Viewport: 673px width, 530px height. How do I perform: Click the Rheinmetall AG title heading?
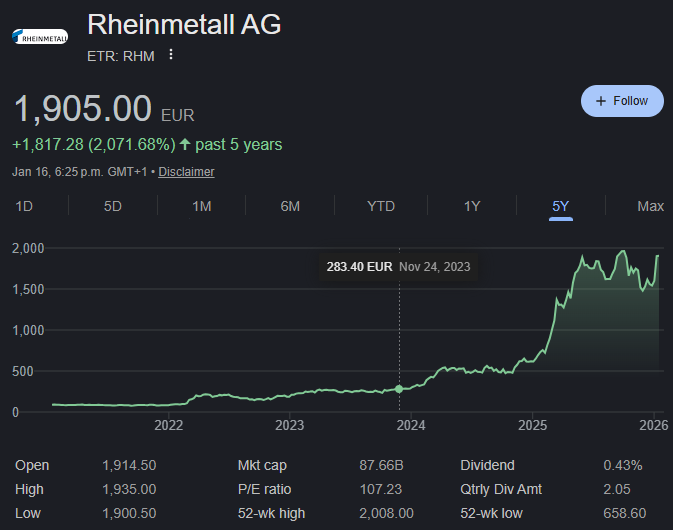click(184, 25)
